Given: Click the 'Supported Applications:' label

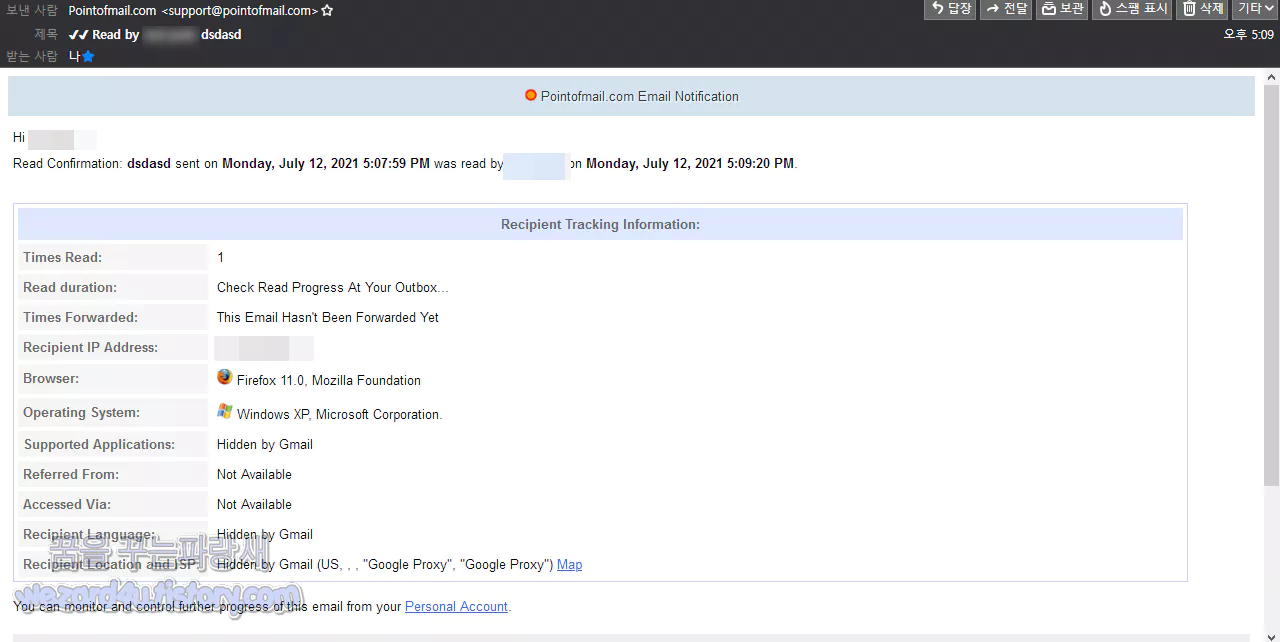Looking at the screenshot, I should point(99,445).
